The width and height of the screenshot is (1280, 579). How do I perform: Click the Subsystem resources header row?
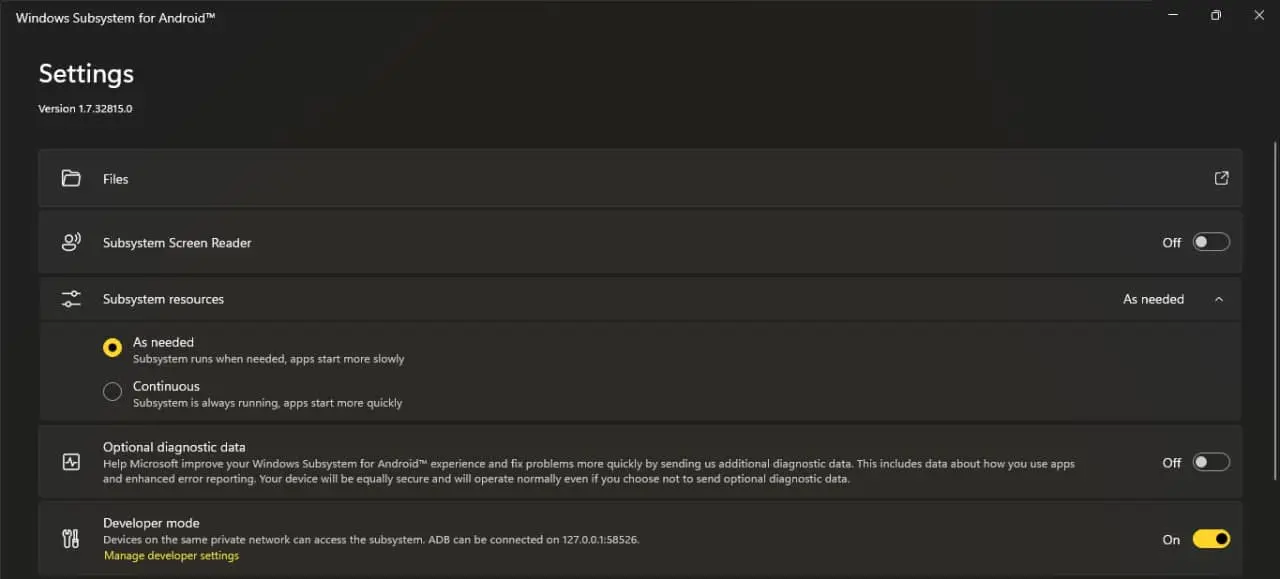point(640,299)
